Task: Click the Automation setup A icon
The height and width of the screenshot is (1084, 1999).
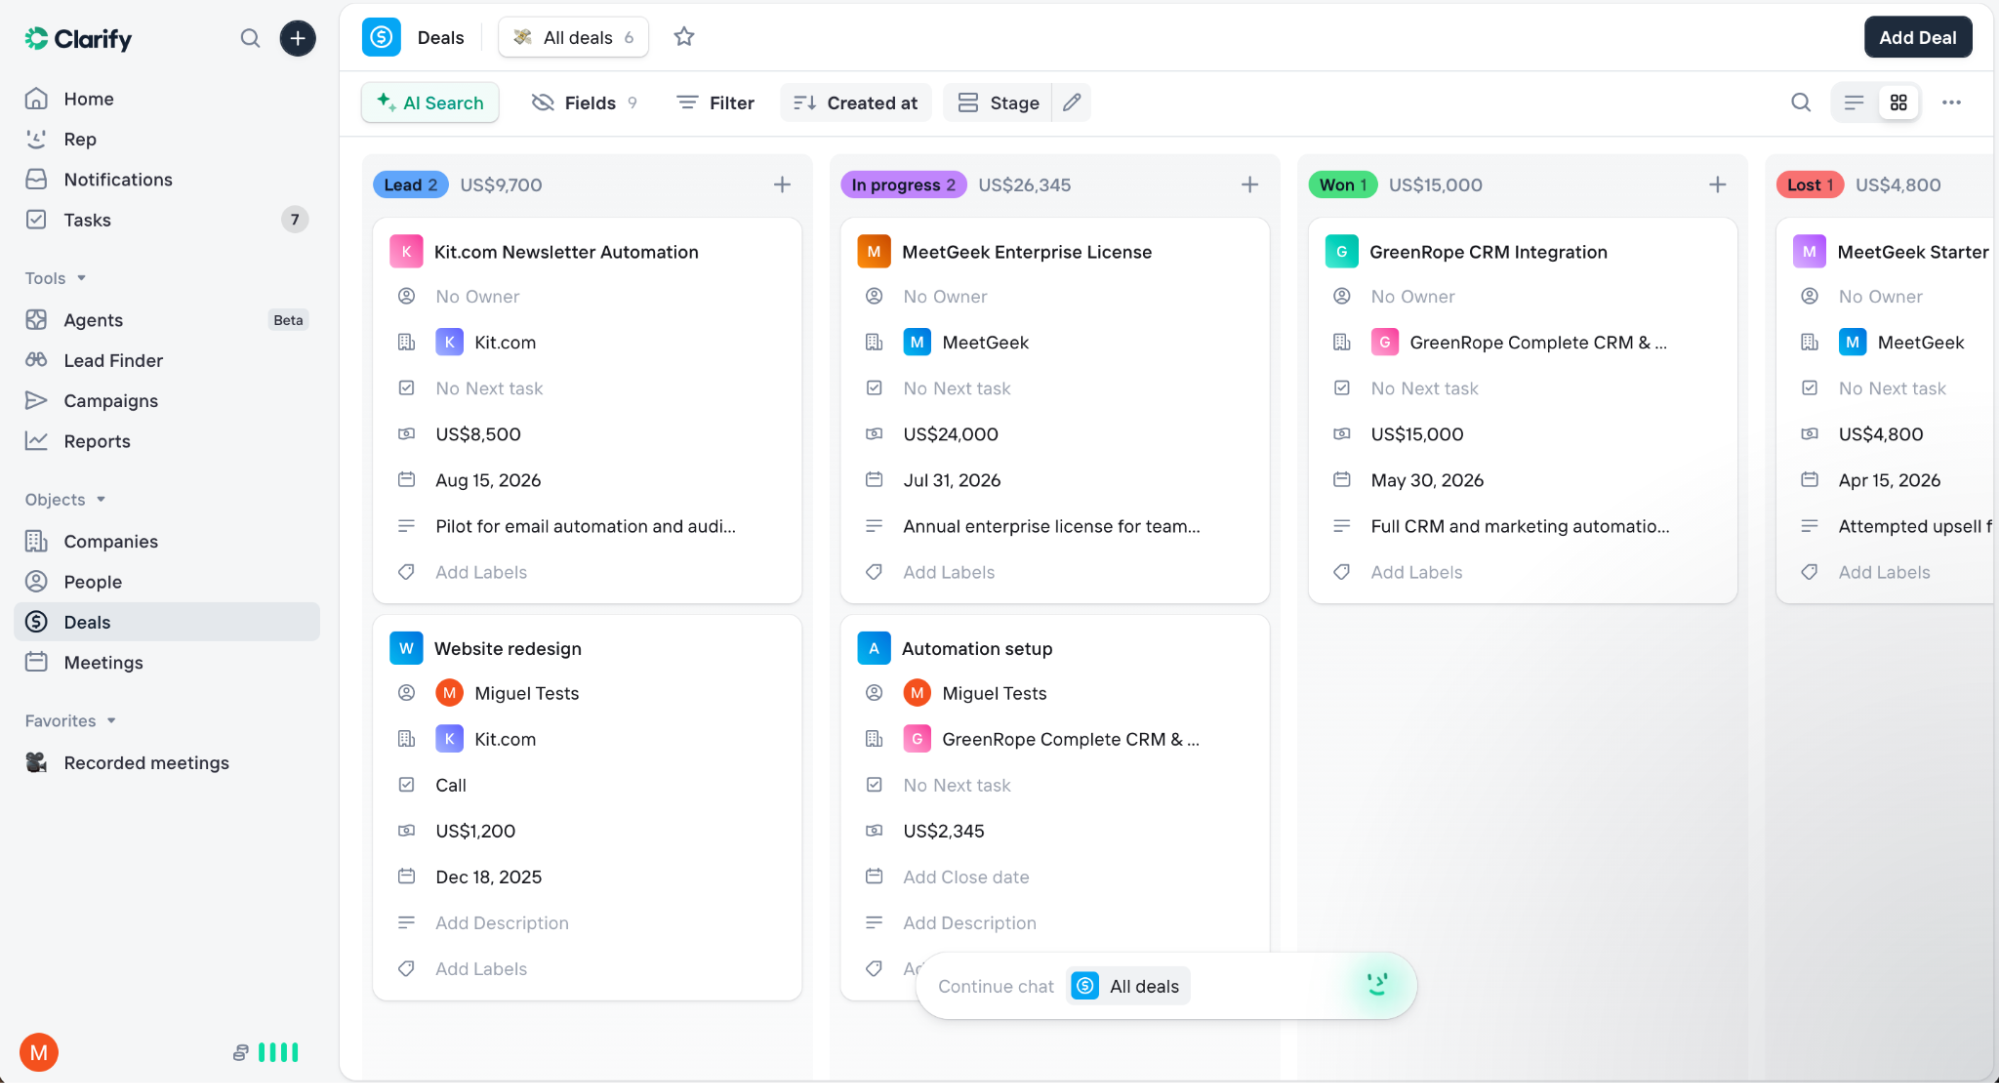Action: (874, 648)
